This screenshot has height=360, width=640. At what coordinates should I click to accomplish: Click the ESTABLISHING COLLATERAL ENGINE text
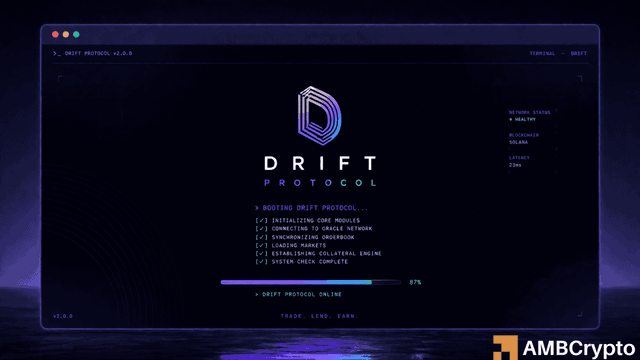point(327,253)
